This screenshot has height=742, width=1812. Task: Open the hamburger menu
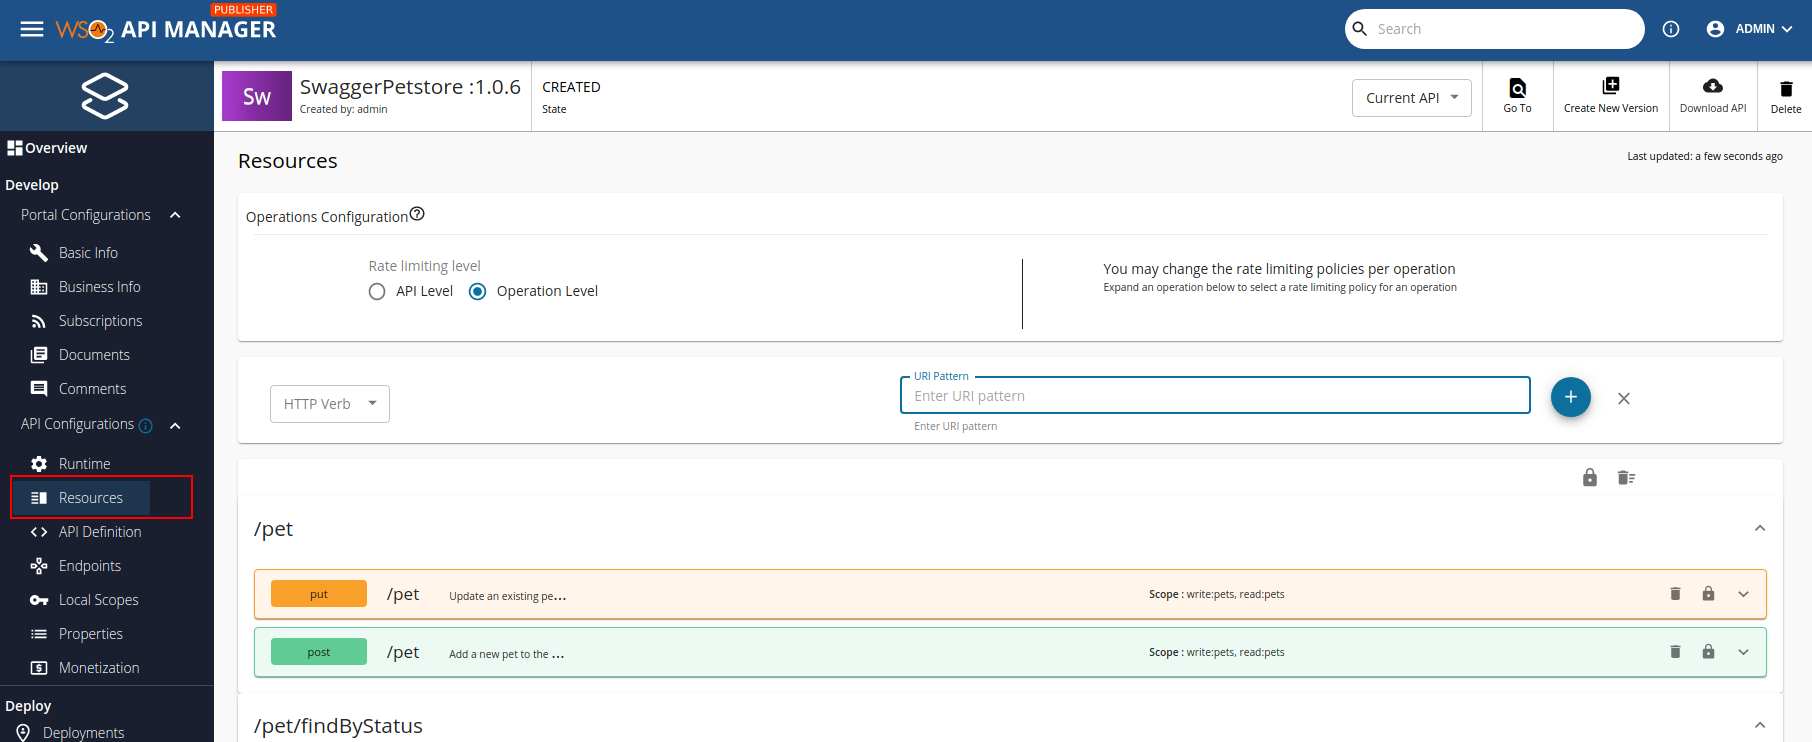[32, 29]
